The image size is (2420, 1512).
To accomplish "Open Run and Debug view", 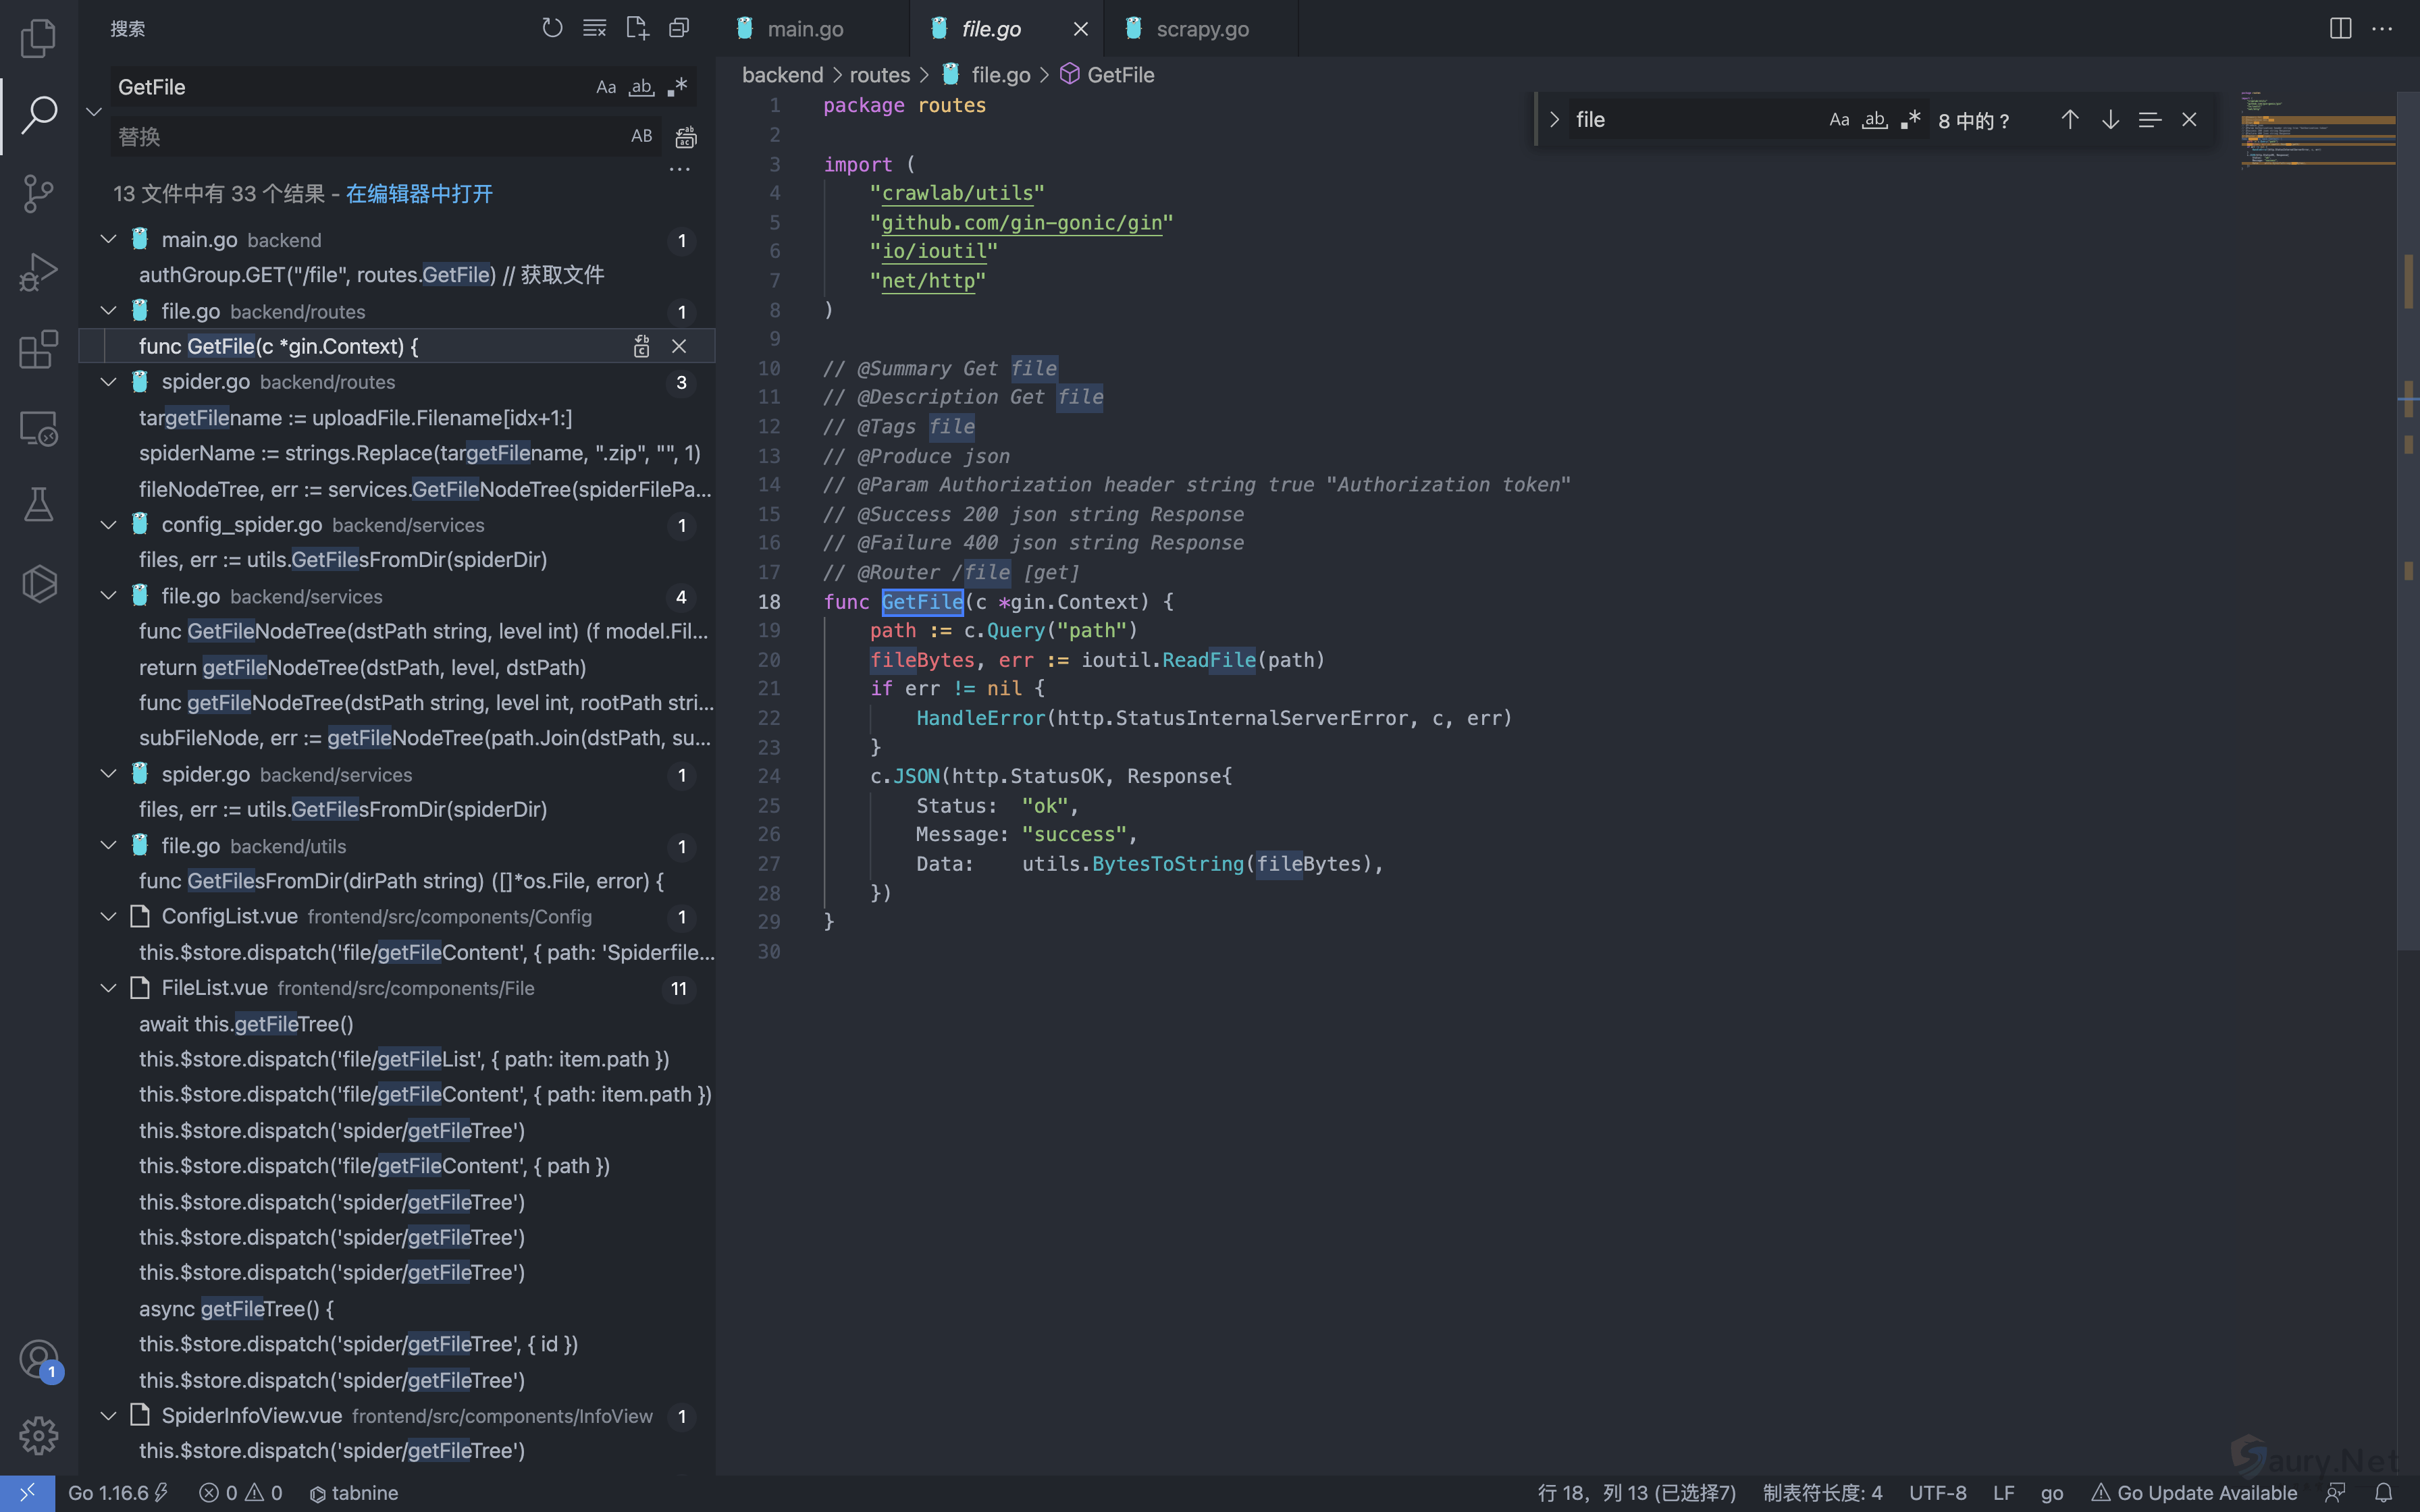I will pyautogui.click(x=38, y=272).
